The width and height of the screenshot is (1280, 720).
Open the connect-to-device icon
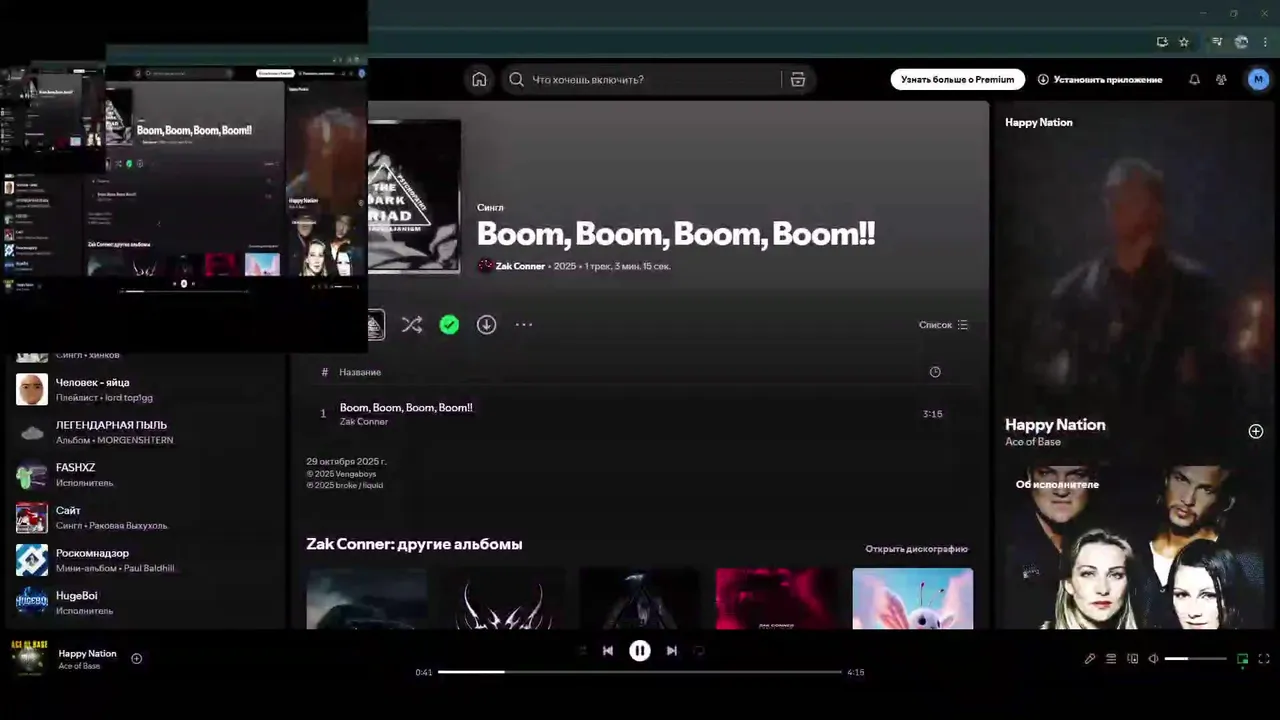click(x=1132, y=659)
